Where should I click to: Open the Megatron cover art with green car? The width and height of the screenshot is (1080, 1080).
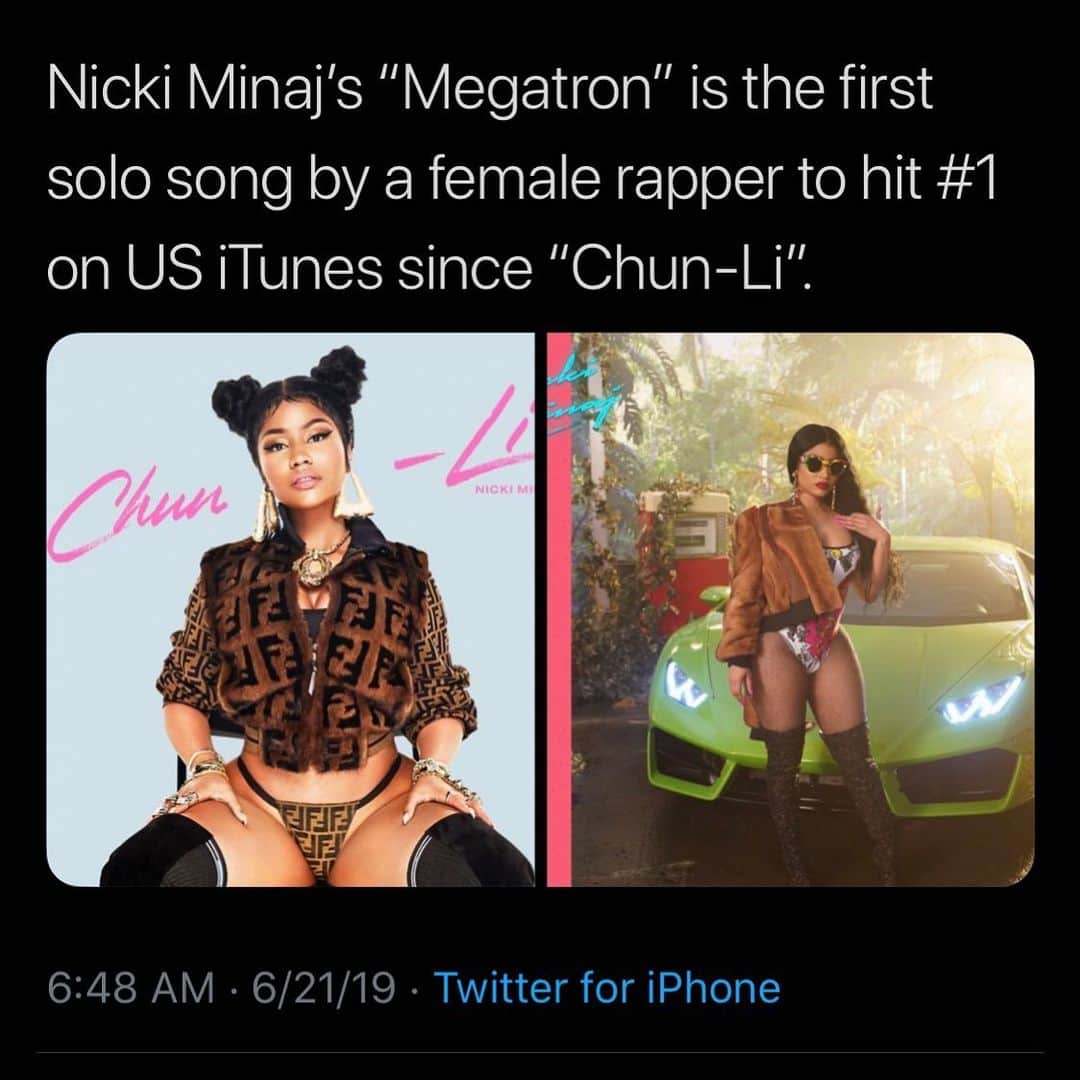coord(791,610)
